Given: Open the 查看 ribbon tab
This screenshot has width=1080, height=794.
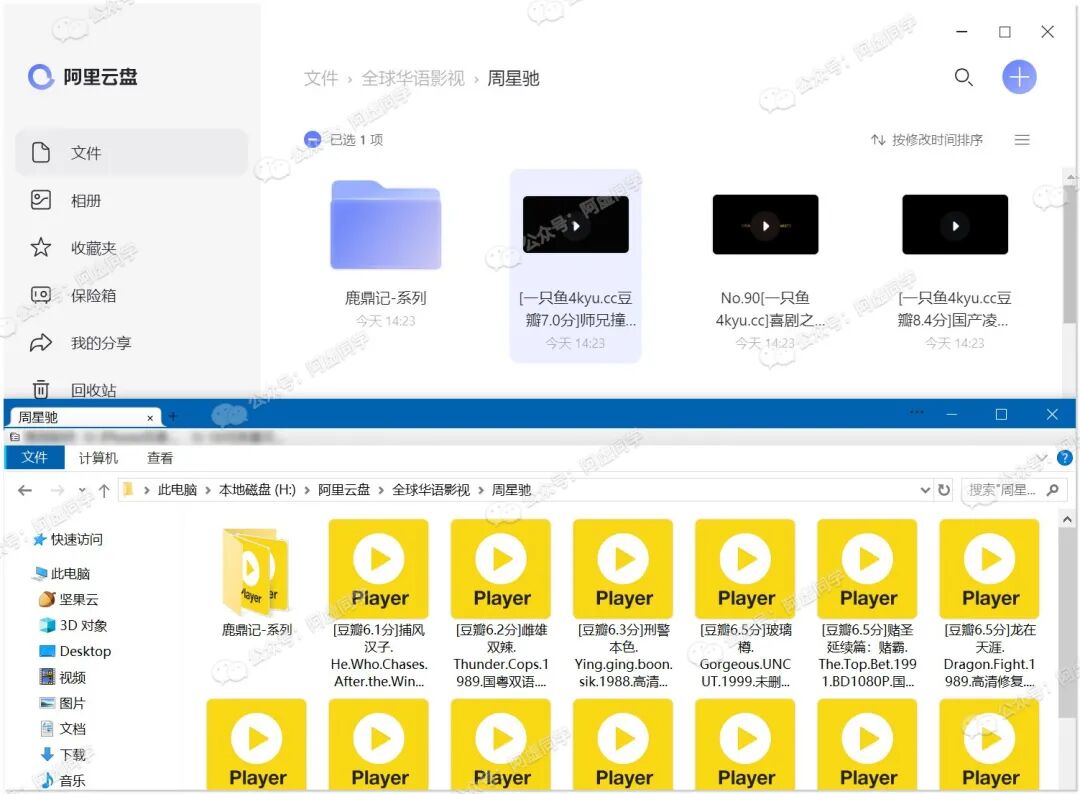Looking at the screenshot, I should tap(160, 458).
